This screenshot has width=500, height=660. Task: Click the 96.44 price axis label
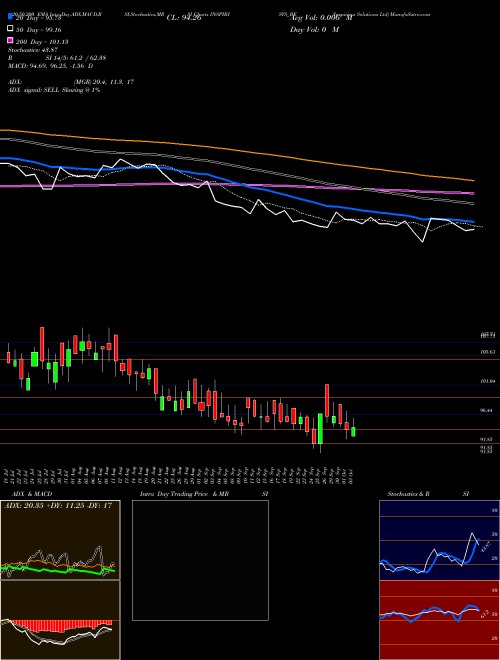click(487, 410)
